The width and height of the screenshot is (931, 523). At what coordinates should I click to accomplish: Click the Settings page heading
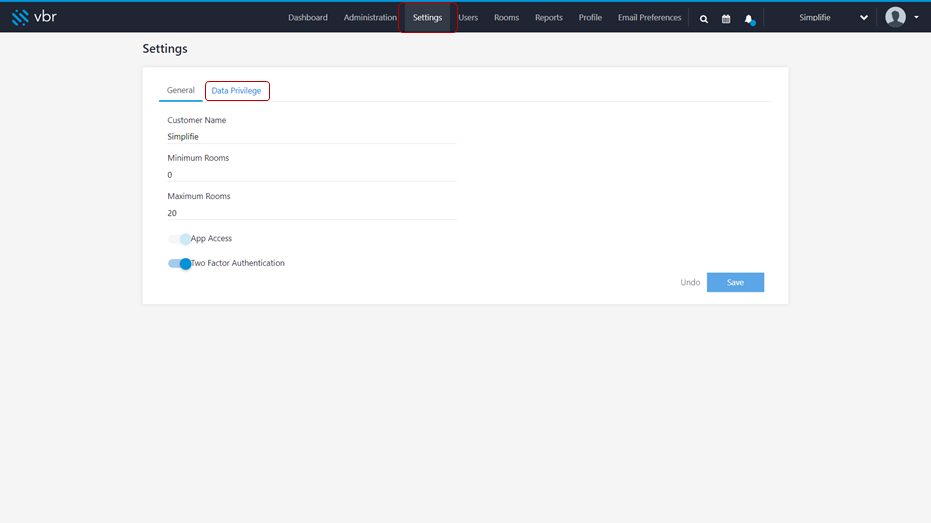(165, 49)
